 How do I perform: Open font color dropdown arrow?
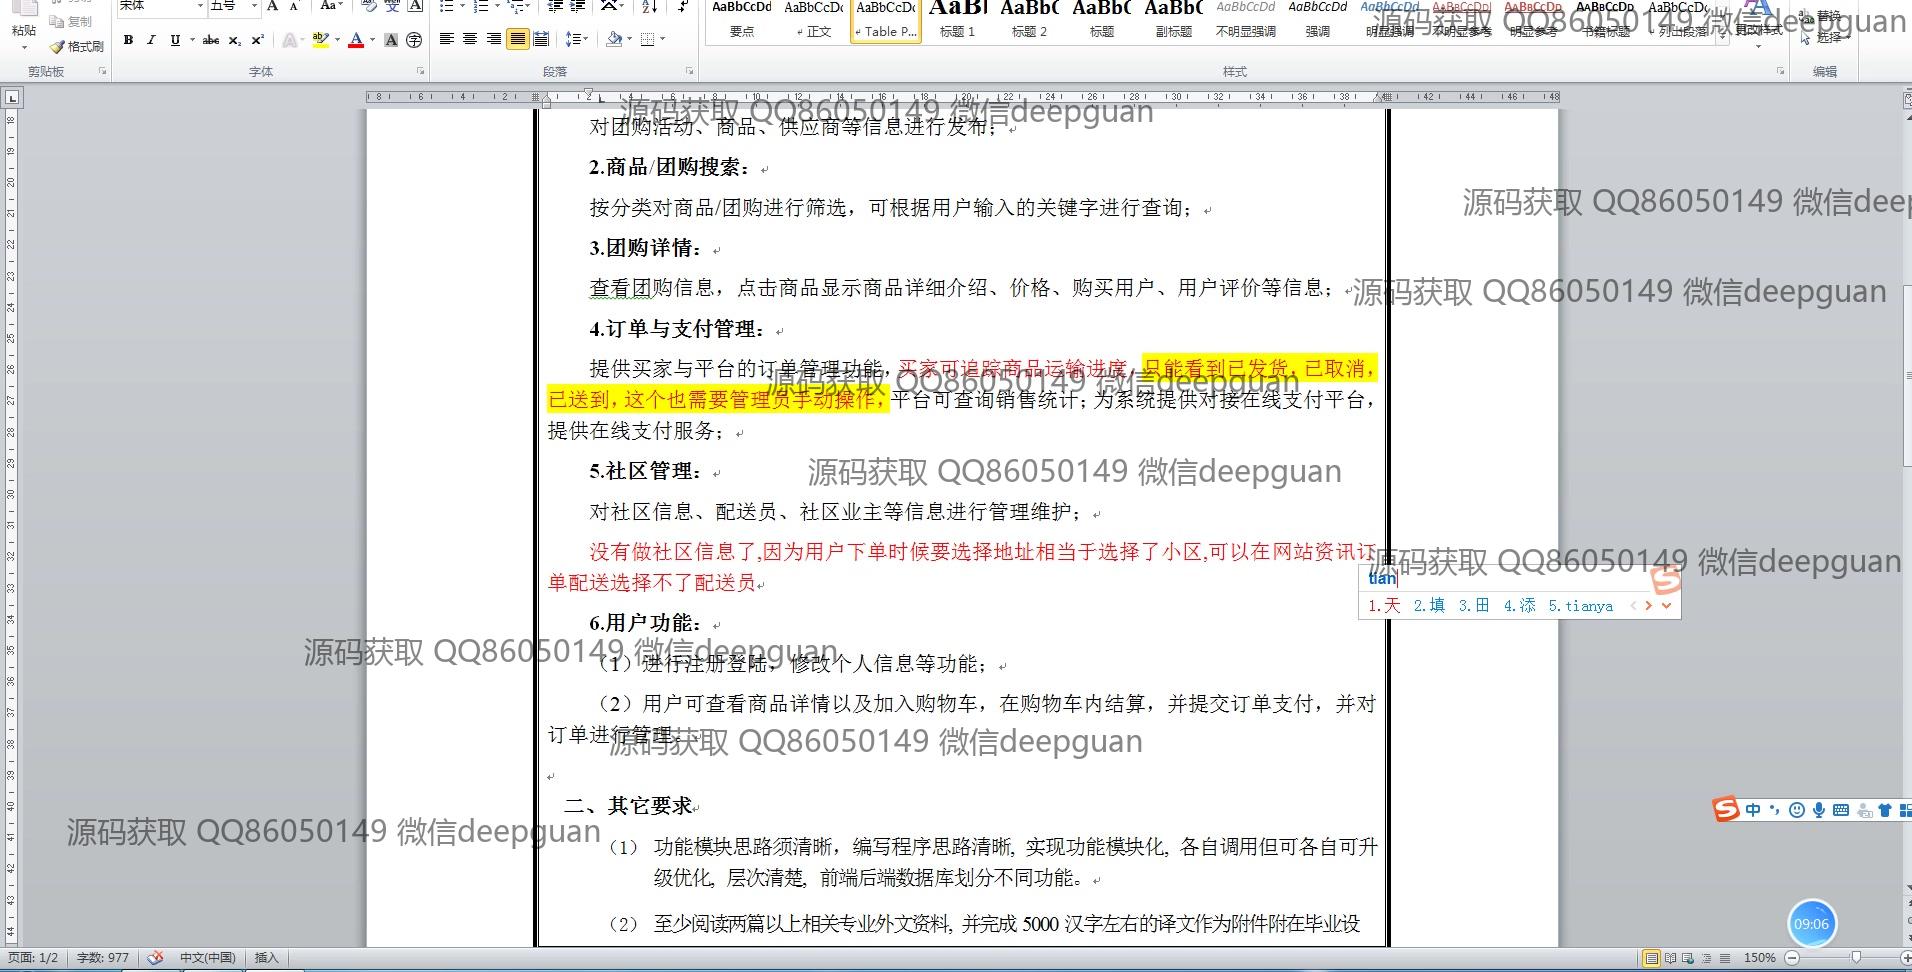pos(372,40)
